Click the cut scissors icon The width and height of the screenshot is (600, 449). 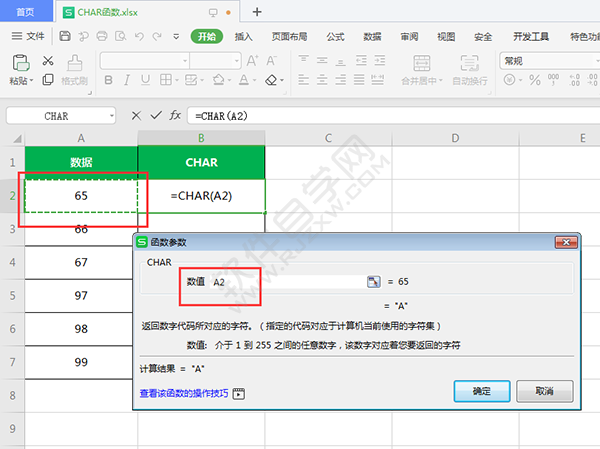[48, 61]
